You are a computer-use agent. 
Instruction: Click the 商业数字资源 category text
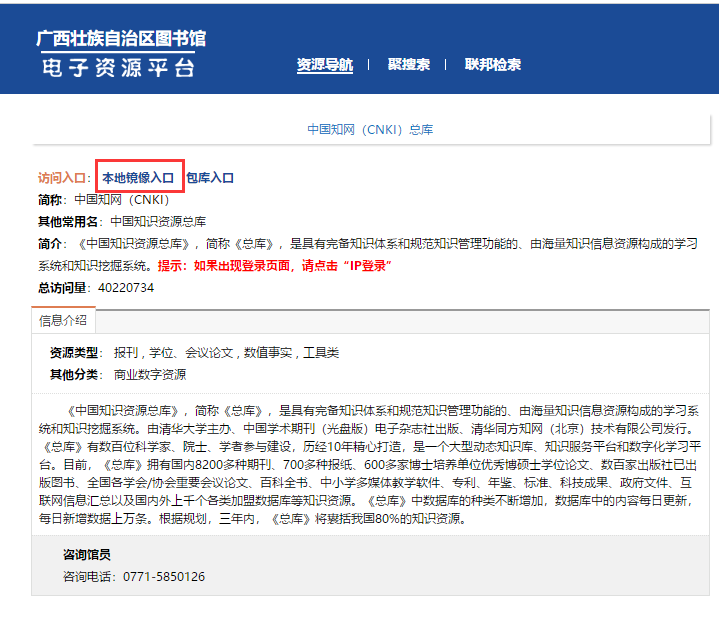(x=150, y=375)
